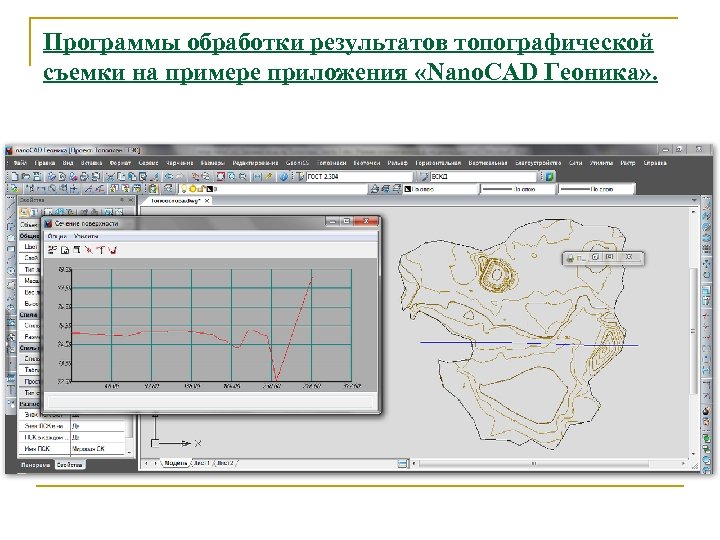
Task: Open the Справка menu
Action: pos(655,163)
